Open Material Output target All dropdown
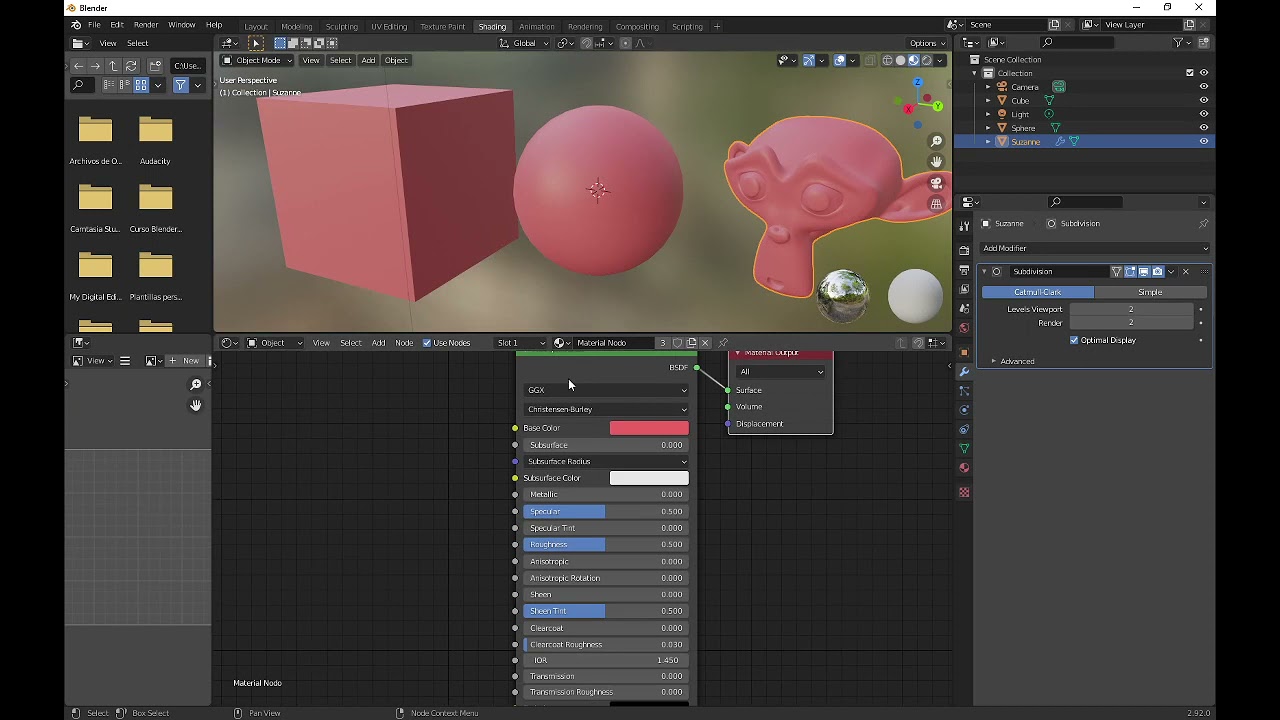Screen dimensions: 1280x720 pos(780,372)
